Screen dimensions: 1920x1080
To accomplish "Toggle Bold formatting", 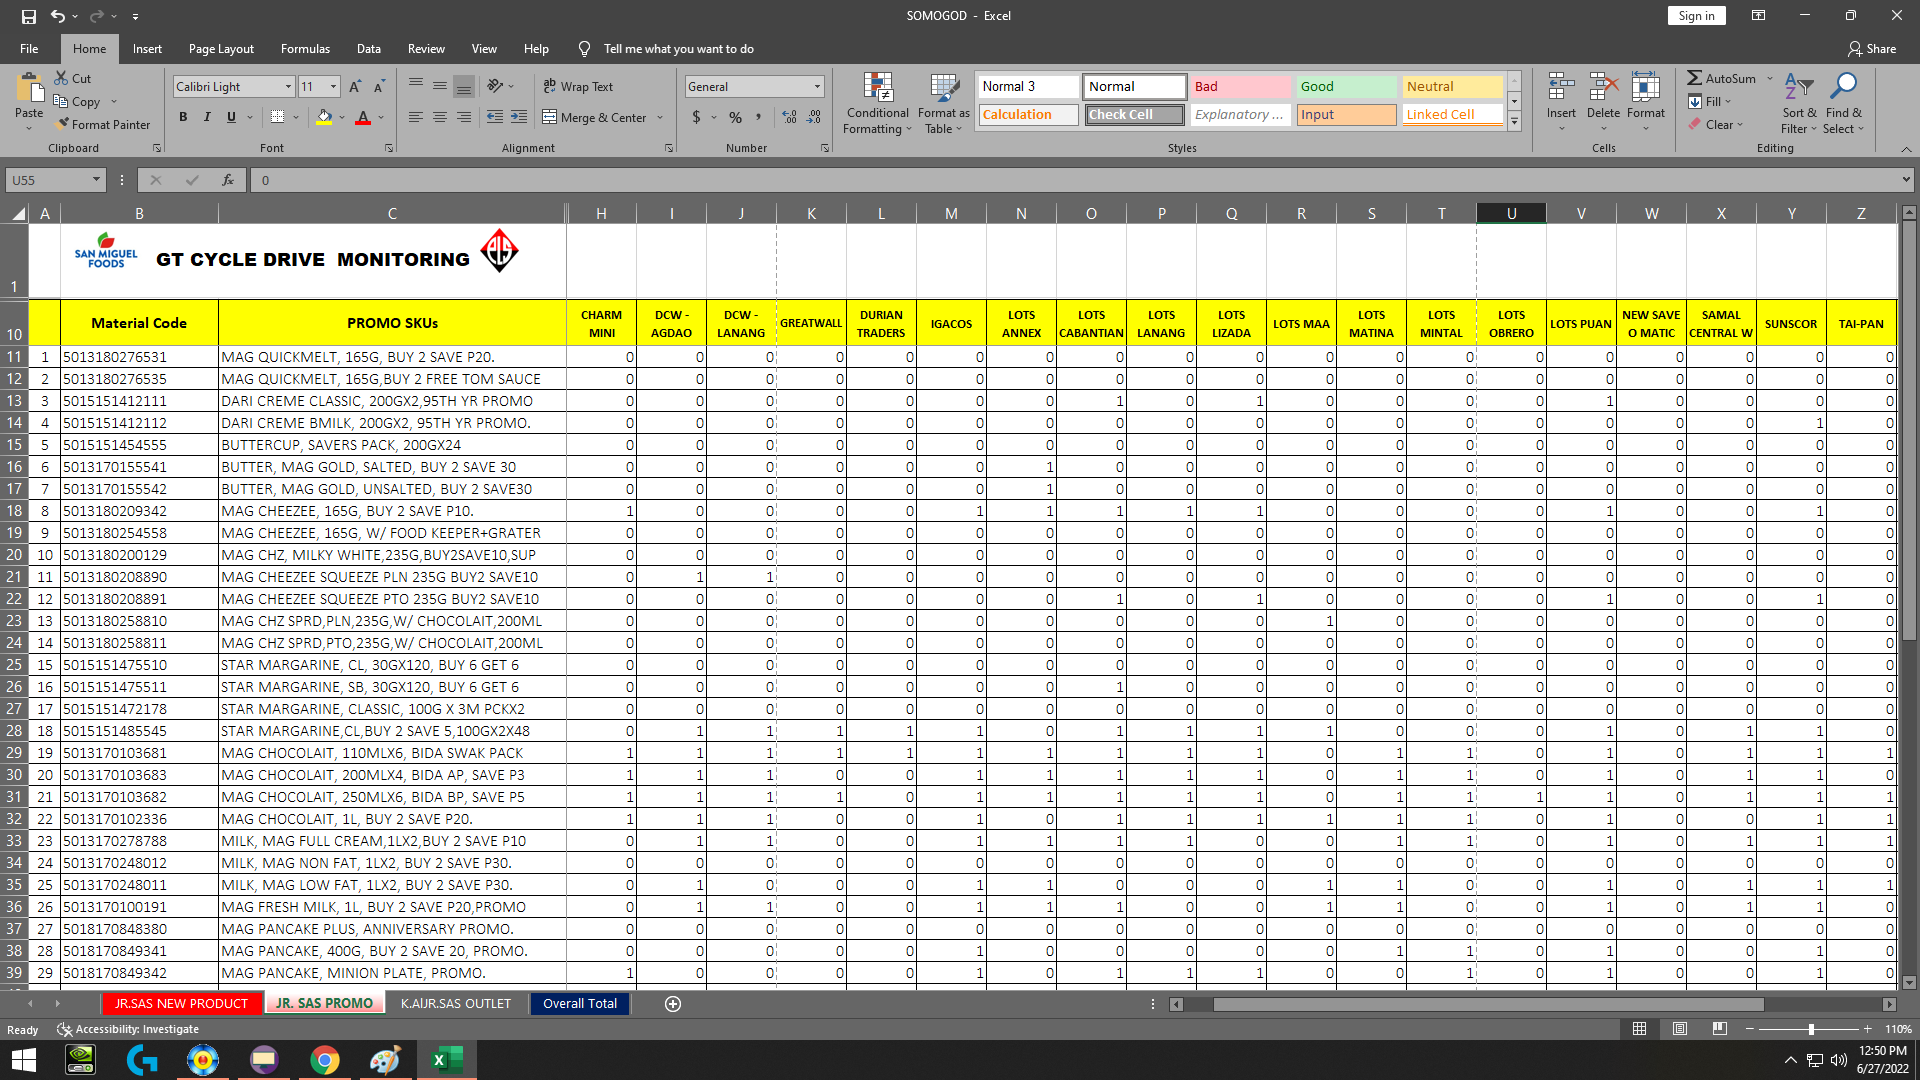I will [183, 117].
